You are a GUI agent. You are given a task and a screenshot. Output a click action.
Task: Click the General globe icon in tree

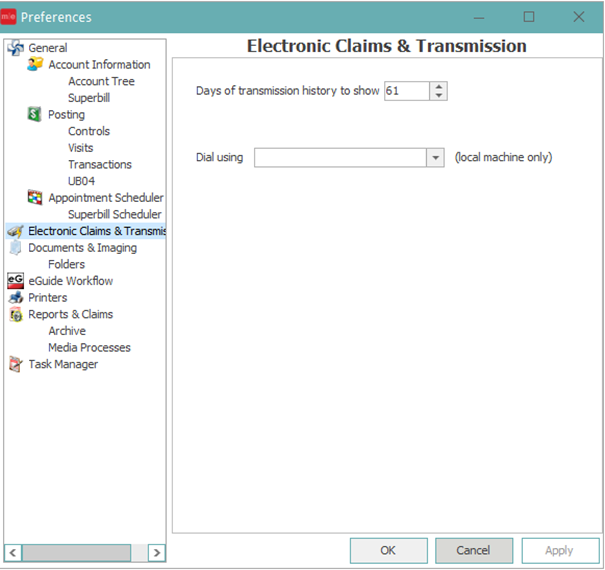(x=15, y=48)
